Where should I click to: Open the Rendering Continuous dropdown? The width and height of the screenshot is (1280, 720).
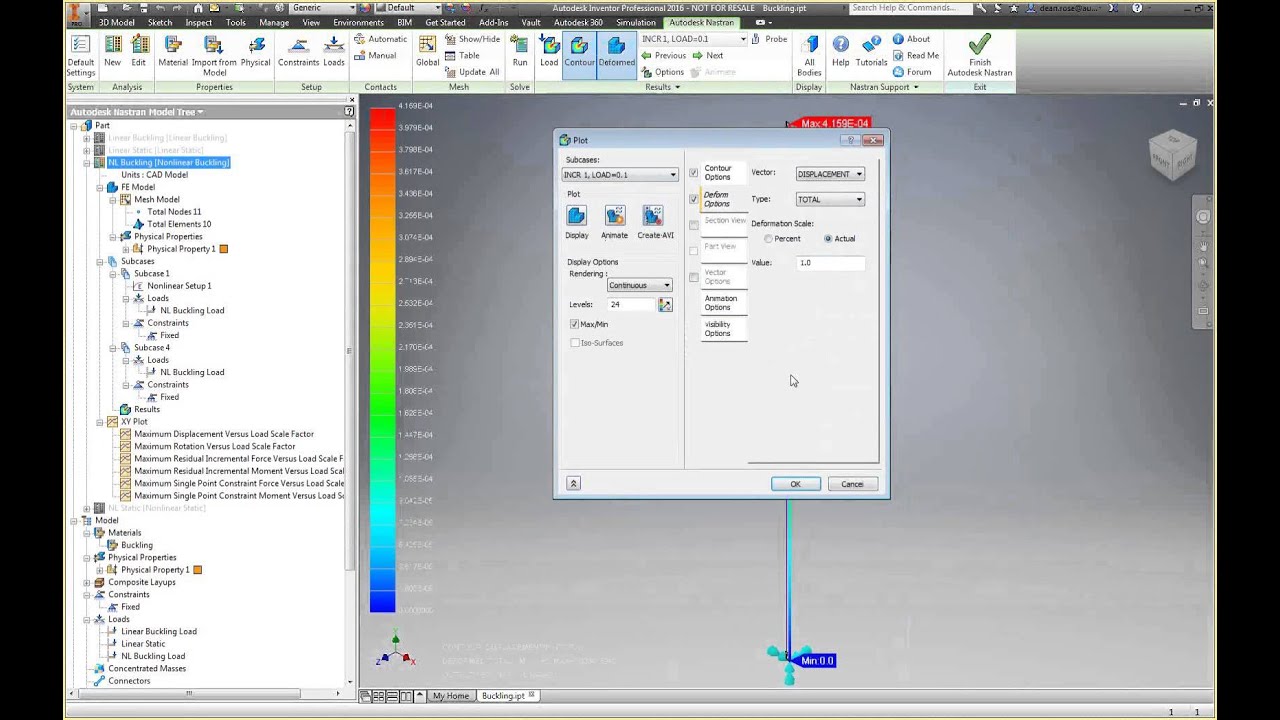coord(639,285)
